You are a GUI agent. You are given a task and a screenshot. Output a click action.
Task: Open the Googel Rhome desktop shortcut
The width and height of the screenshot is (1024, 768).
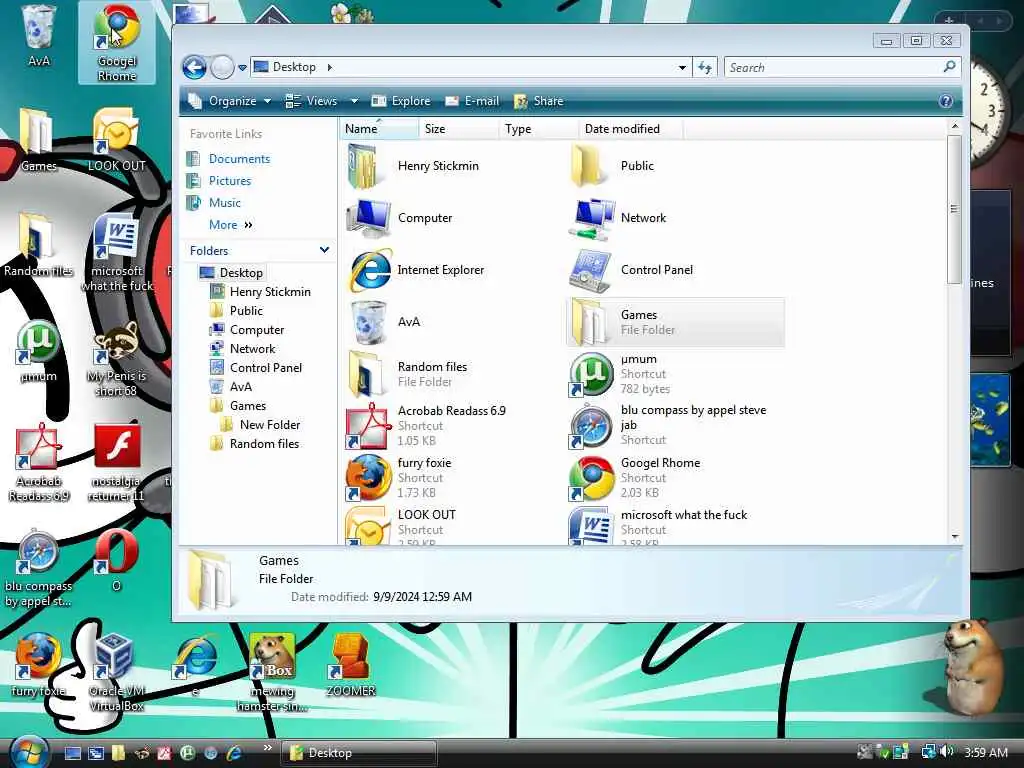pos(117,42)
